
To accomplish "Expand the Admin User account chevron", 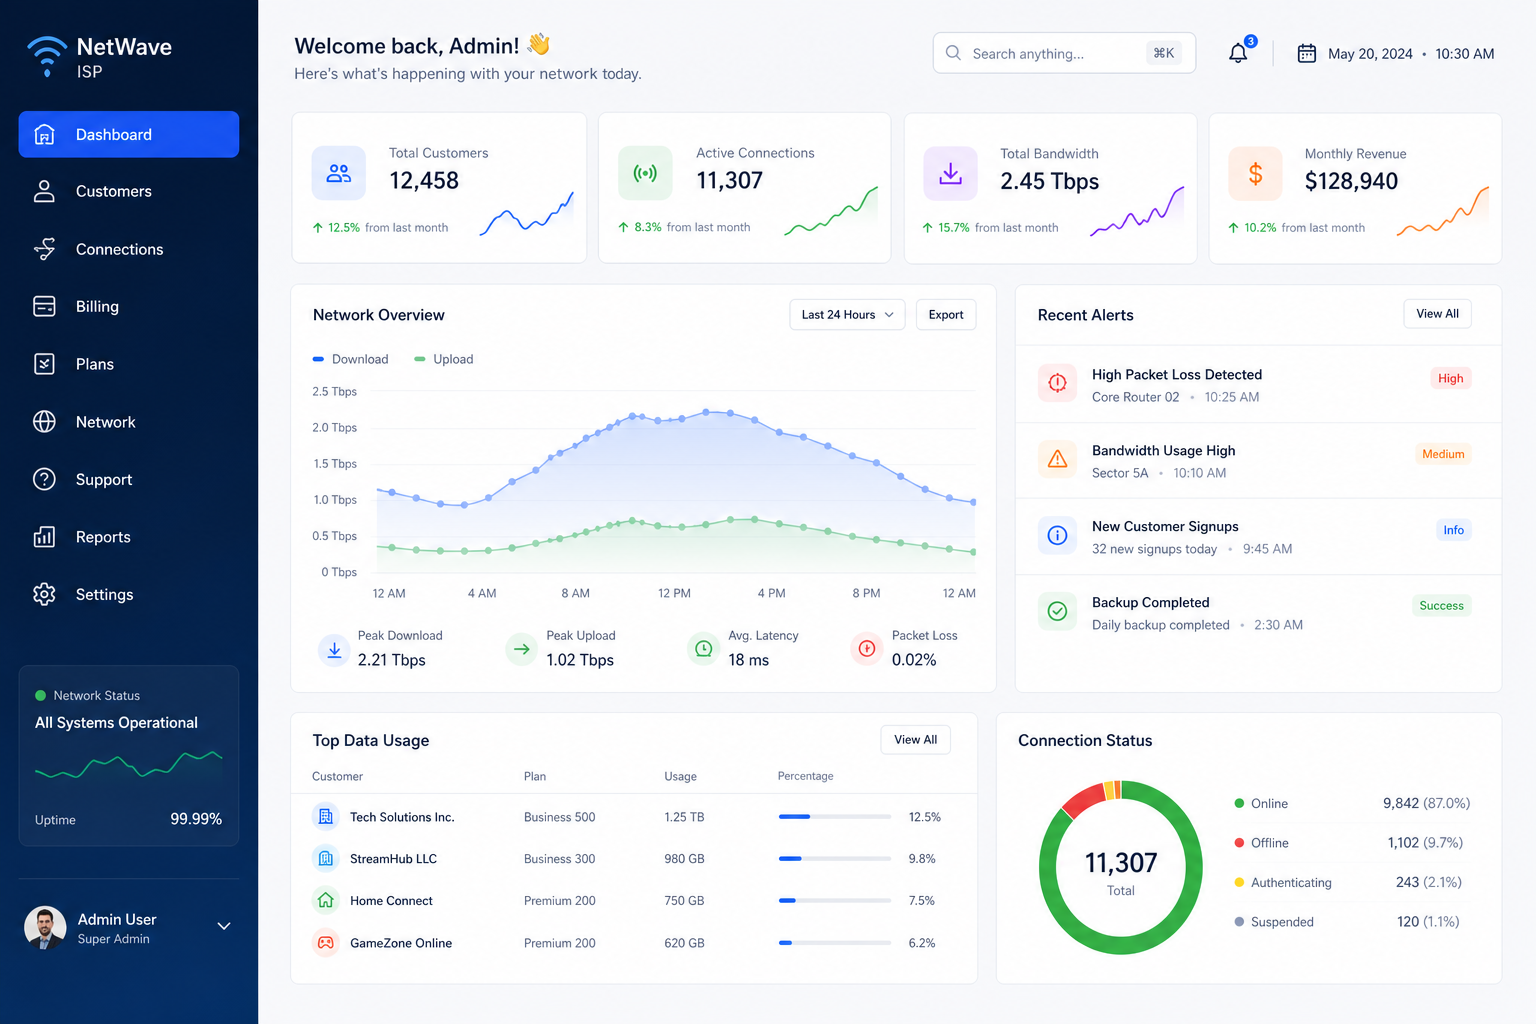I will (x=224, y=926).
